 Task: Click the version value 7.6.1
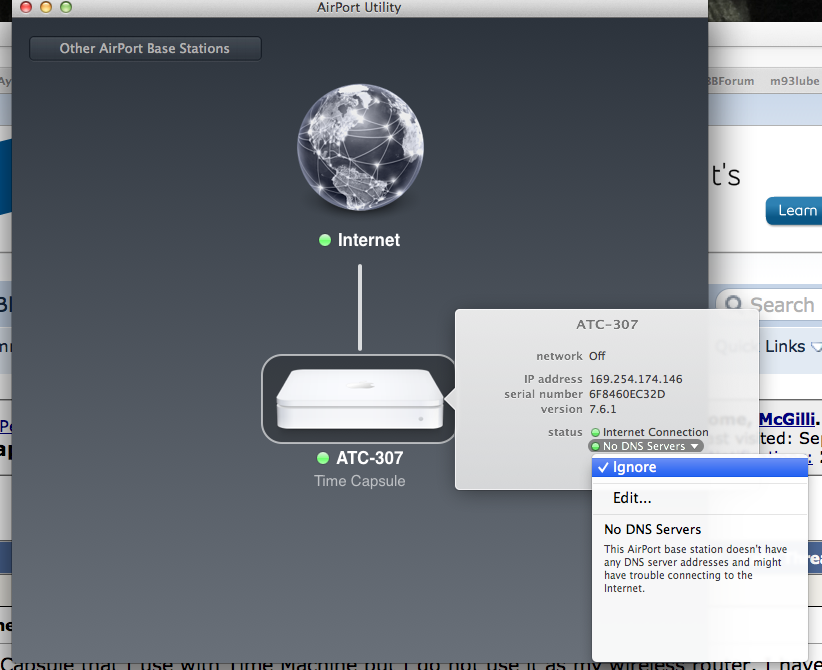[x=602, y=409]
